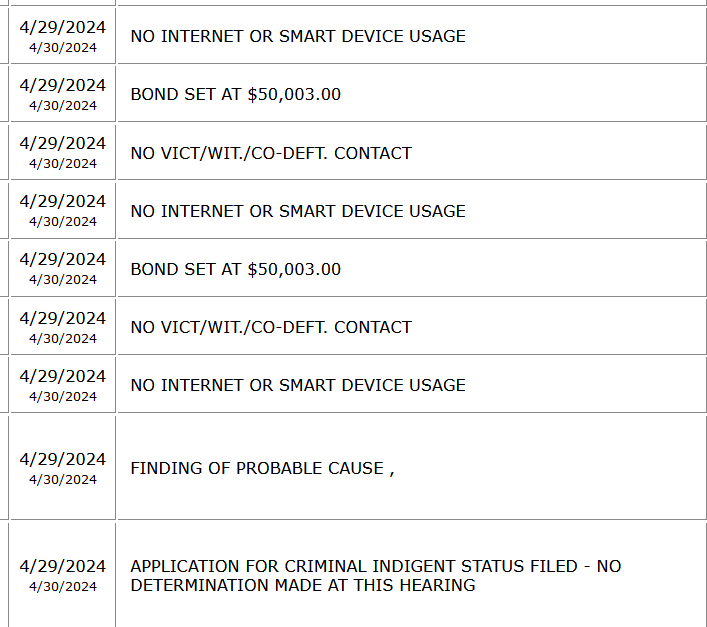Select the second NO INTERNET OR SMART DEVICE USAGE entry
The height and width of the screenshot is (627, 707).
pos(298,211)
